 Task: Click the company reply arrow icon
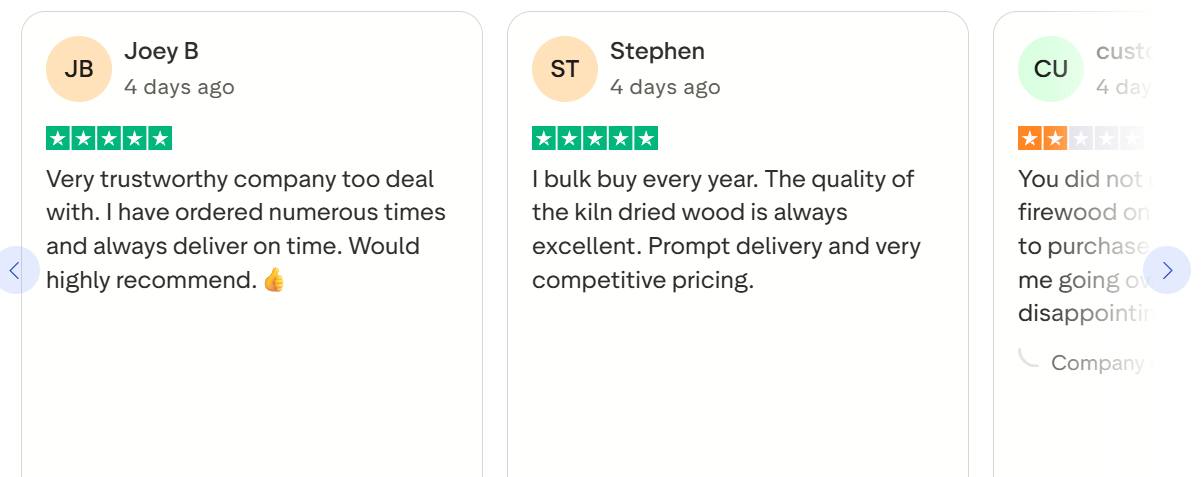(x=1028, y=358)
